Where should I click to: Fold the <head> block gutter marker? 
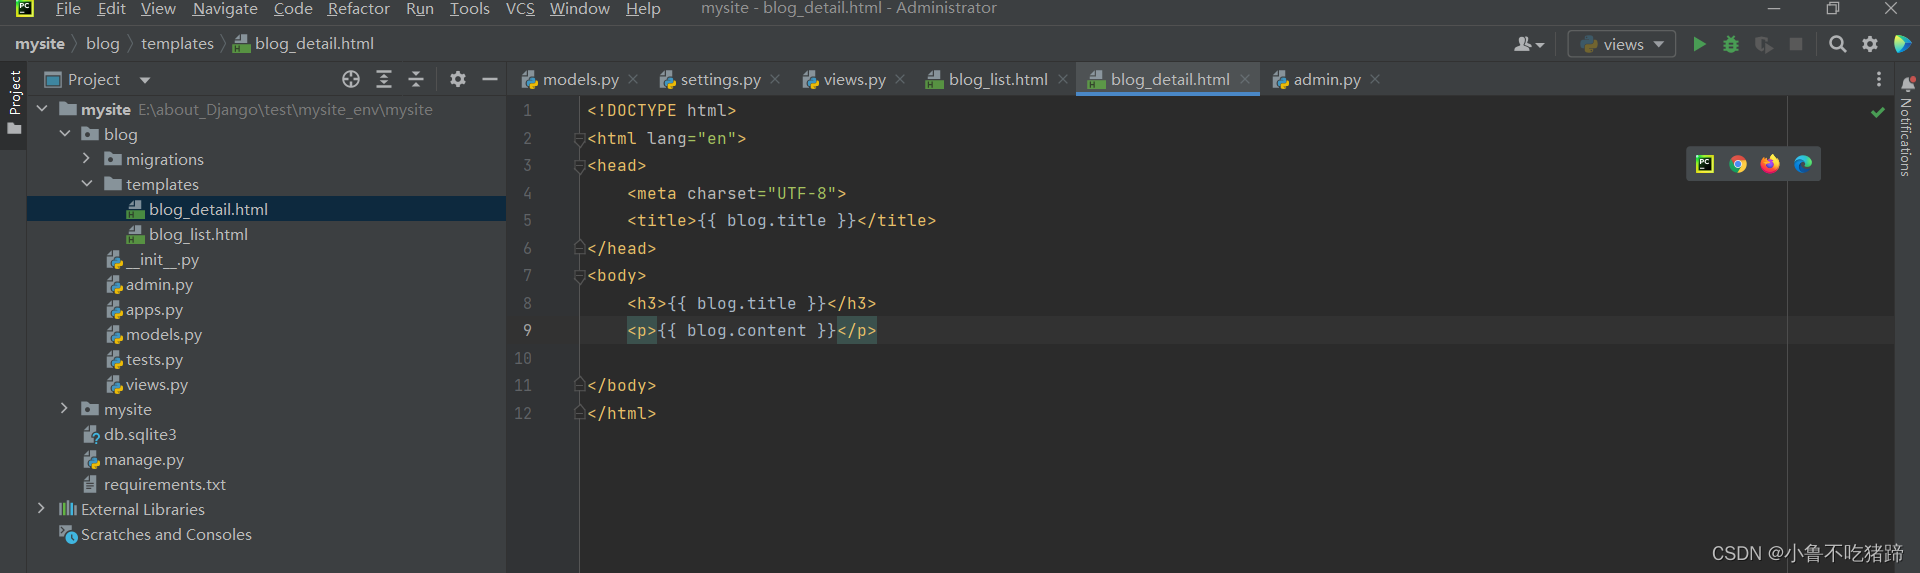tap(579, 166)
